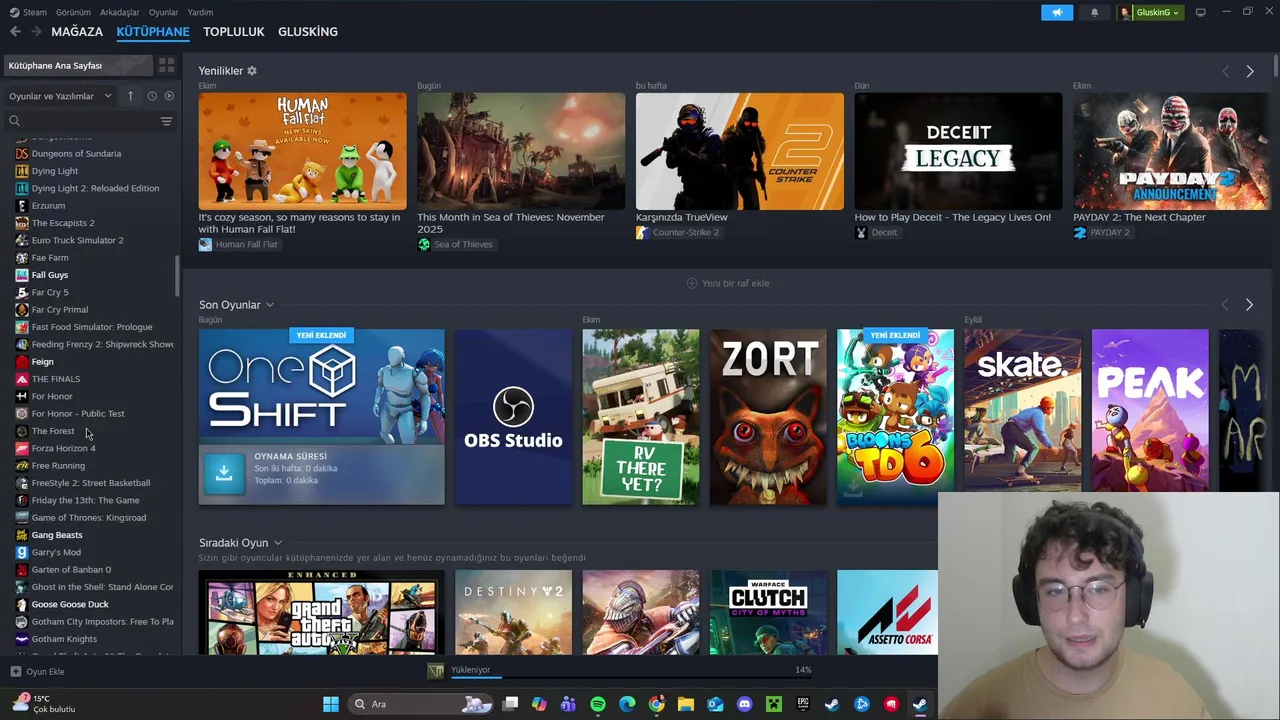The width and height of the screenshot is (1280, 720).
Task: Click the game list scrollbar
Action: coord(178,275)
